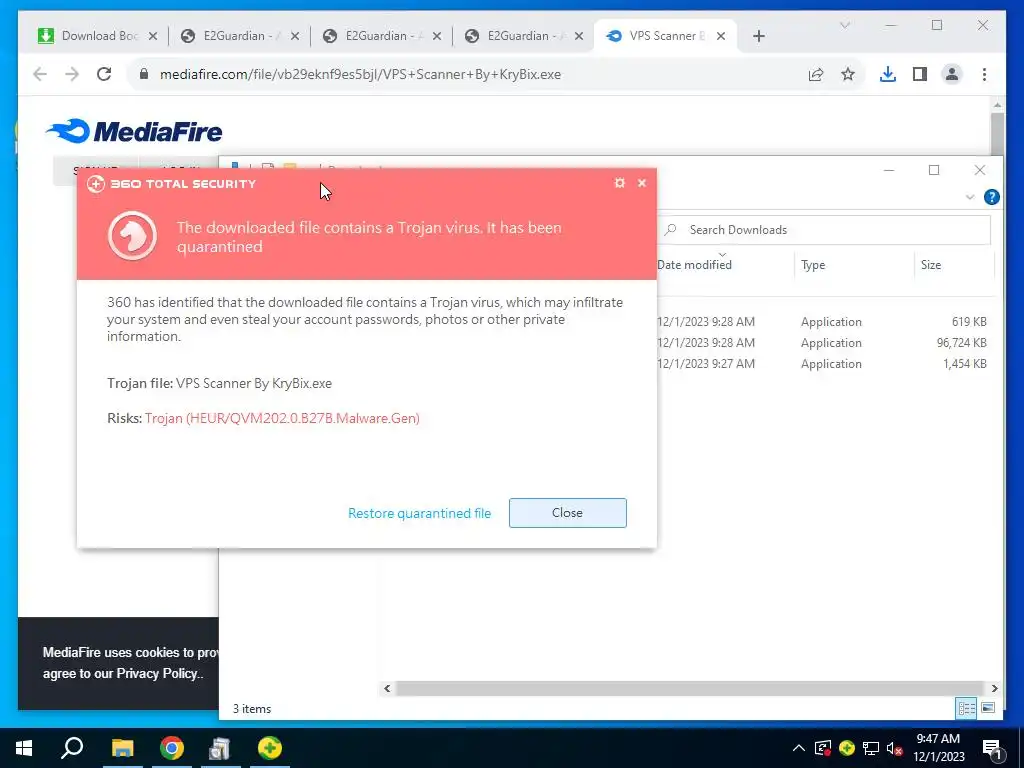Sort by Type column in Explorer
Image resolution: width=1024 pixels, height=768 pixels.
813,264
